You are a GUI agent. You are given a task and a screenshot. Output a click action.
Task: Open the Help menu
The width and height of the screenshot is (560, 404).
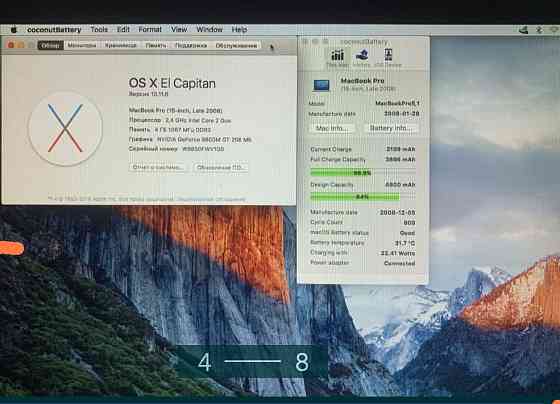(x=239, y=30)
